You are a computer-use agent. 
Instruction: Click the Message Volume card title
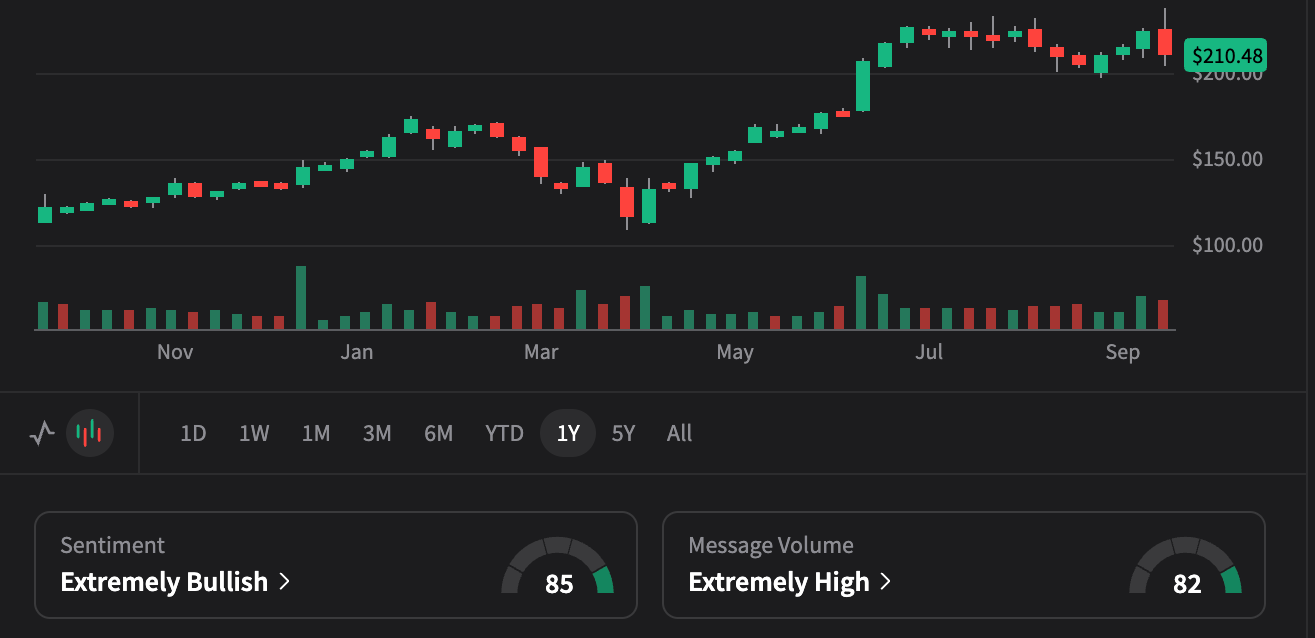(x=771, y=546)
